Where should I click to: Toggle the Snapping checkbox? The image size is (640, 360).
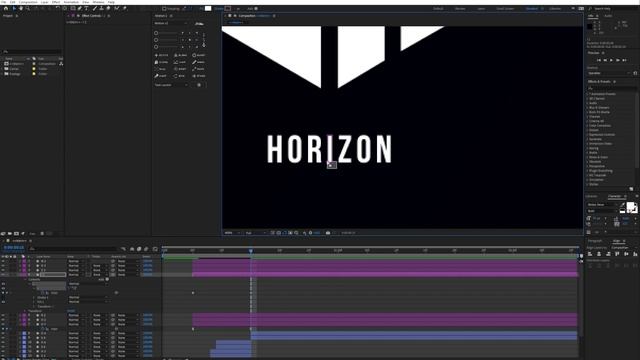(164, 8)
